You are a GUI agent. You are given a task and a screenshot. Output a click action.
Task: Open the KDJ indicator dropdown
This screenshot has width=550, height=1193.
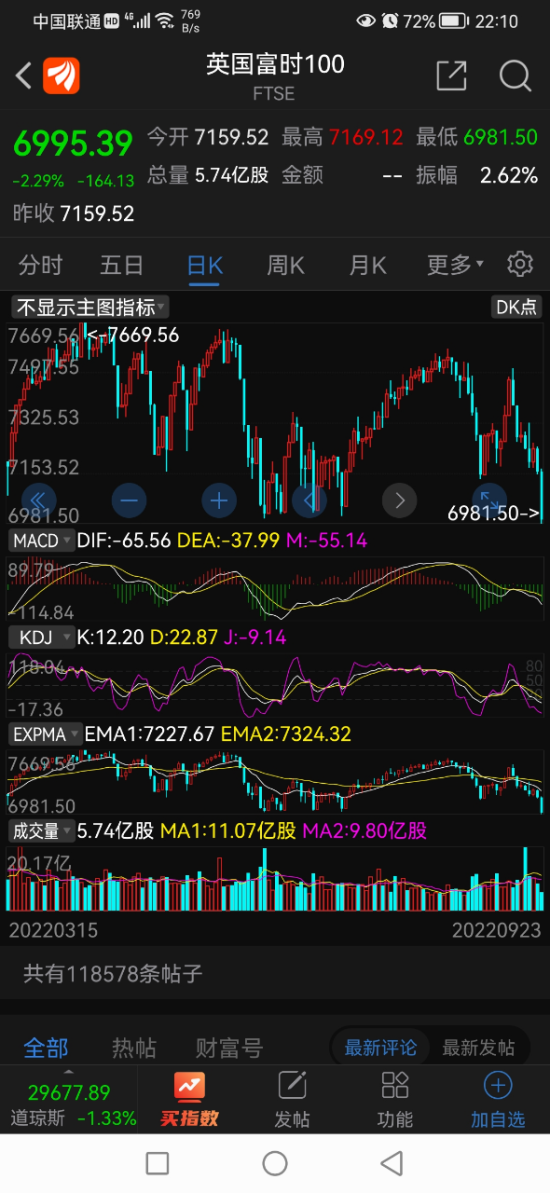[x=42, y=637]
